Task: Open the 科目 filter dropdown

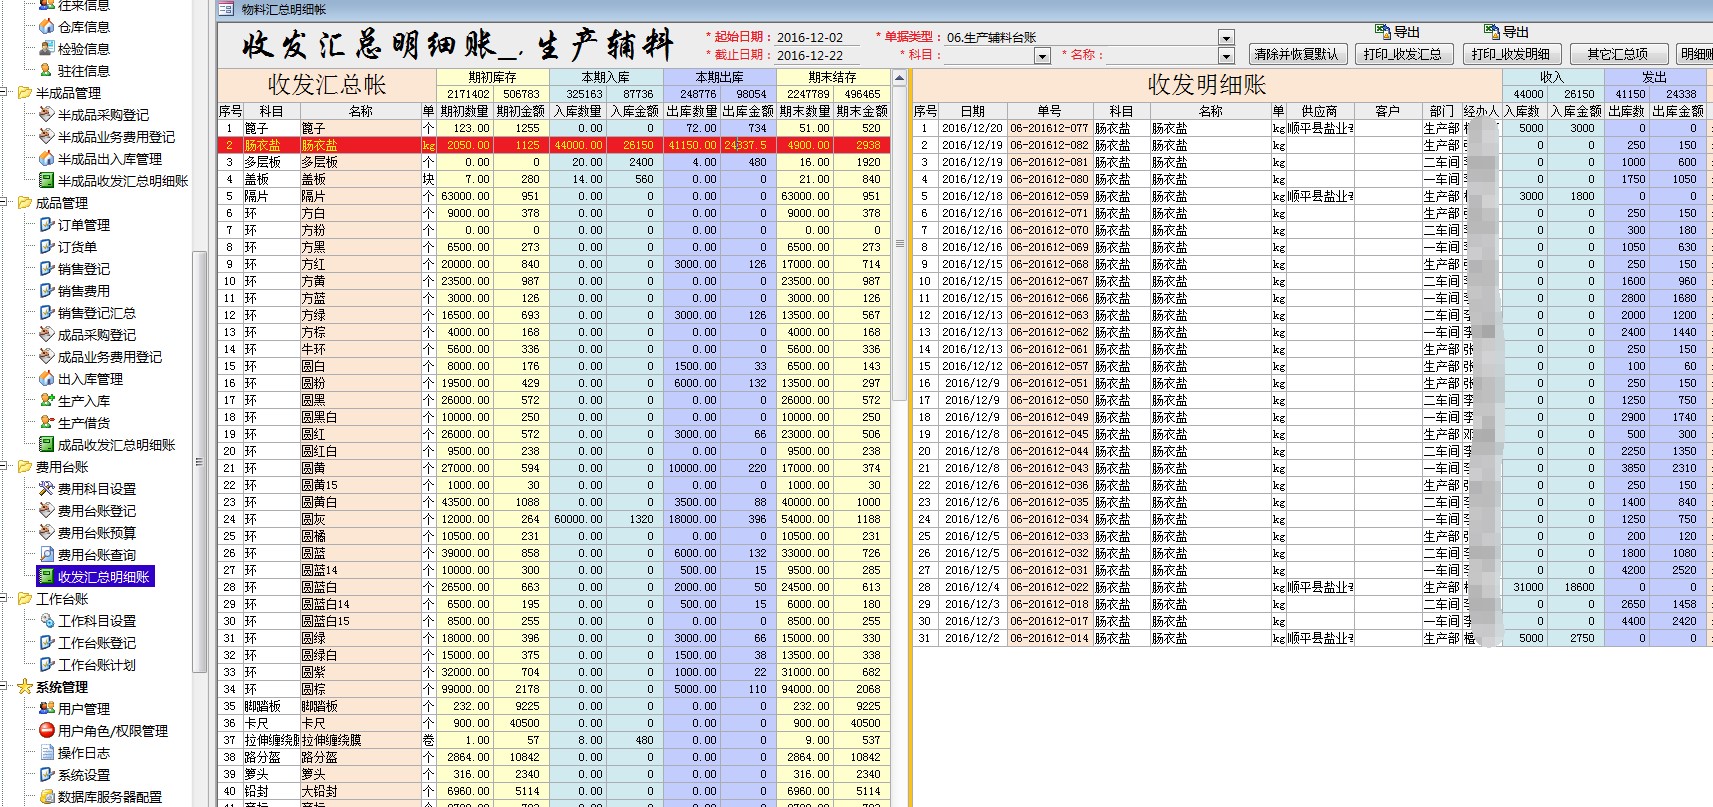Action: 1042,56
